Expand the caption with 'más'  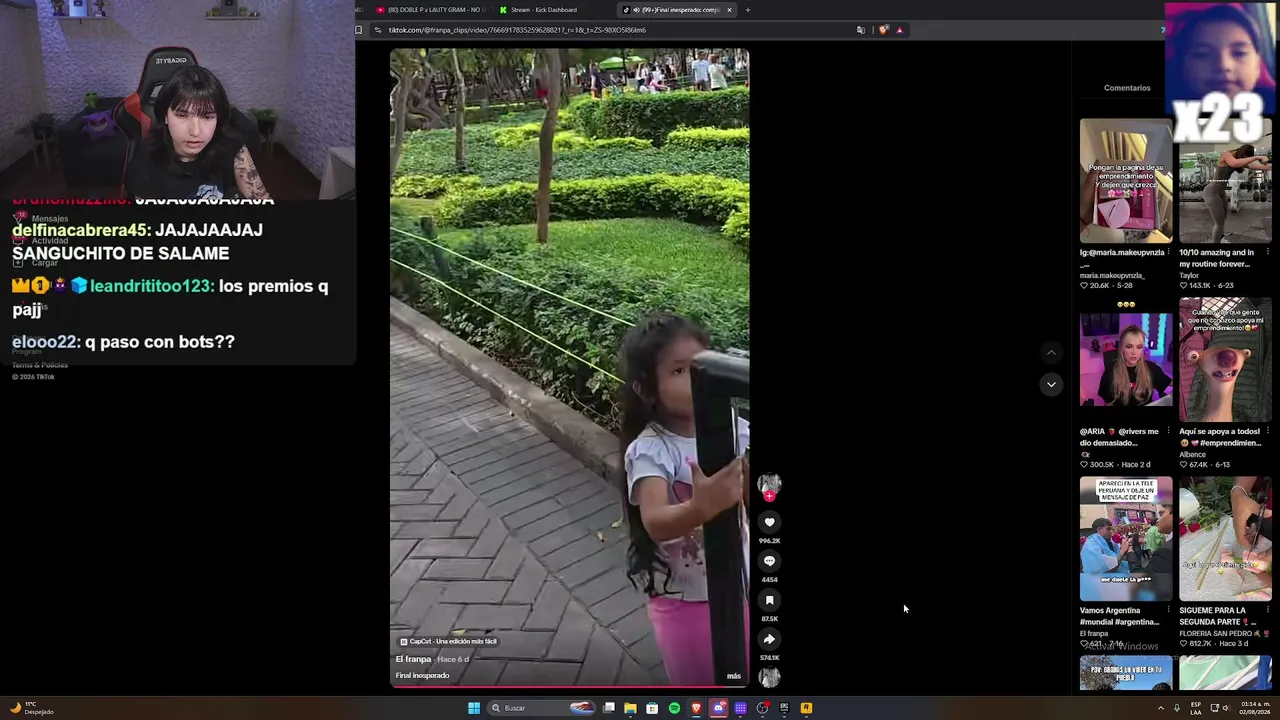[x=734, y=676]
